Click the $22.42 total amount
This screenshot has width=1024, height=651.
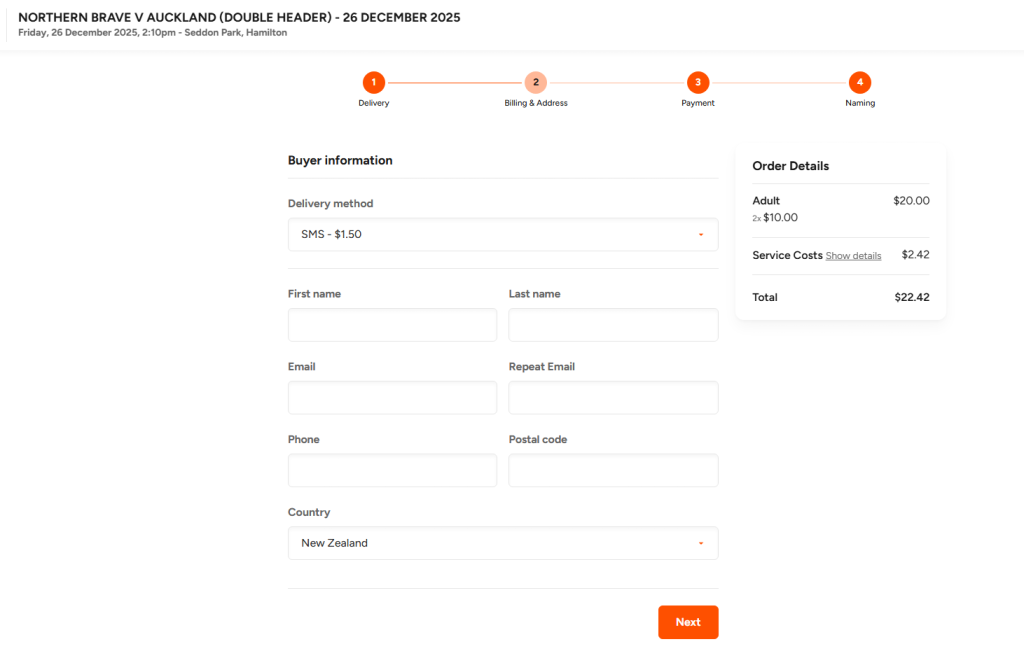912,297
